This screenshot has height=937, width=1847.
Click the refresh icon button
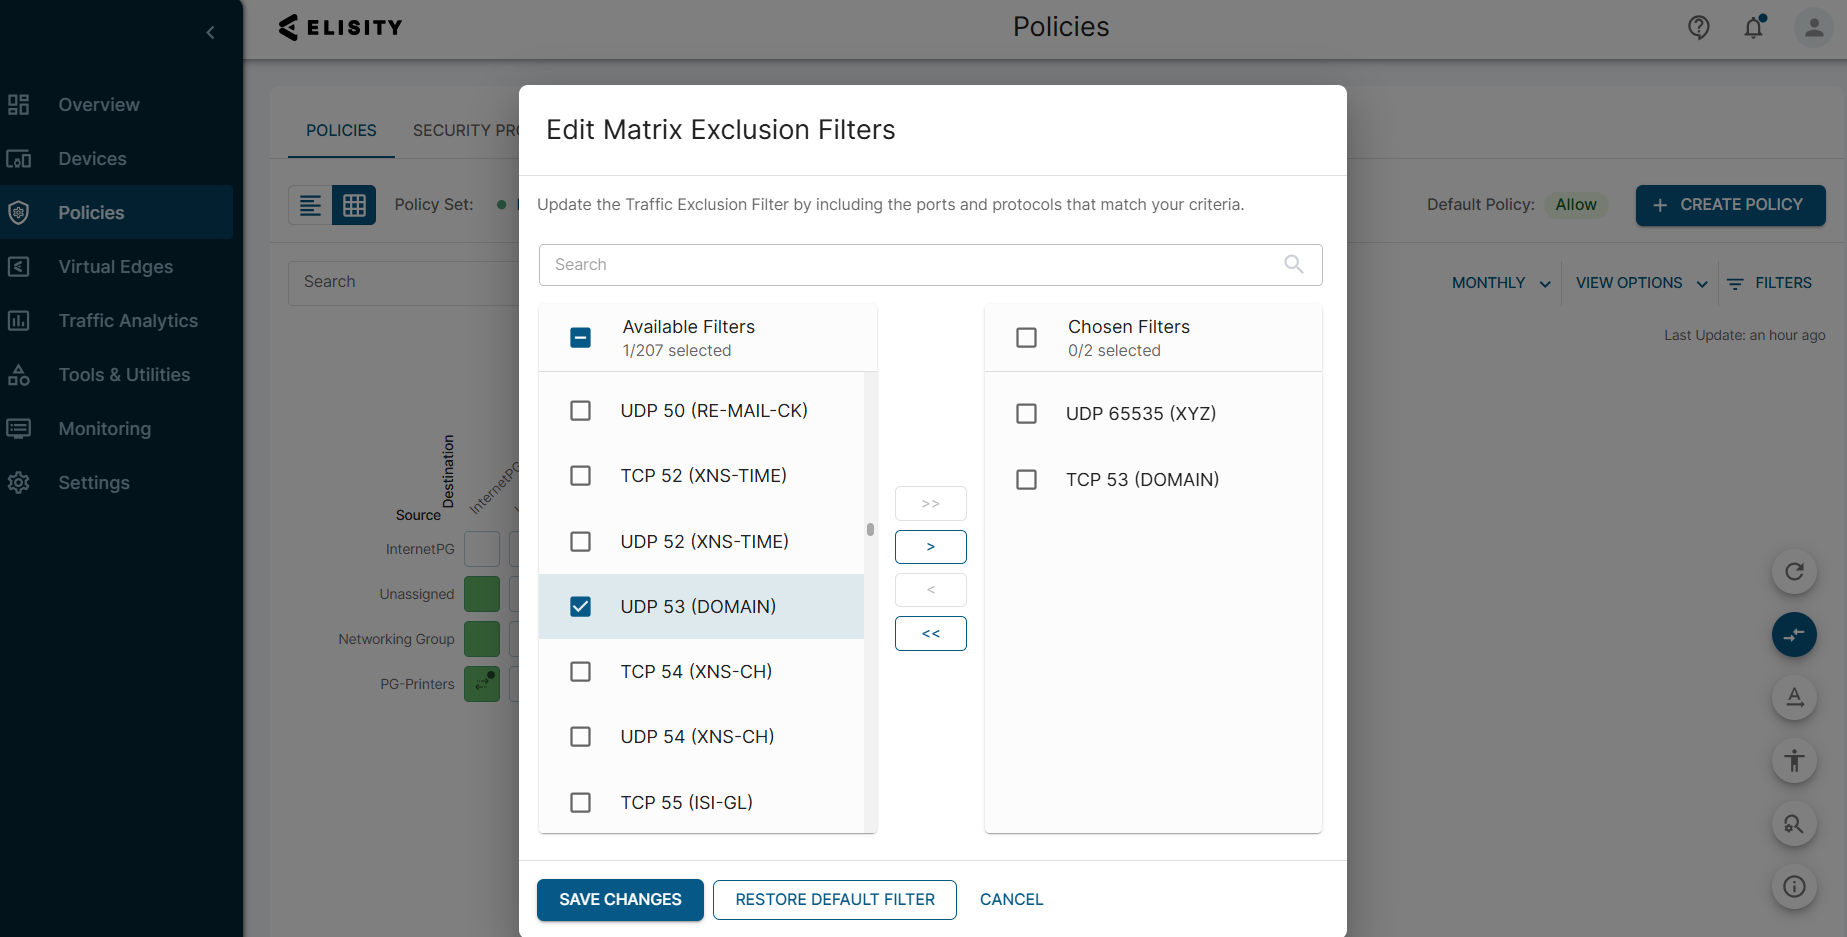click(x=1794, y=571)
